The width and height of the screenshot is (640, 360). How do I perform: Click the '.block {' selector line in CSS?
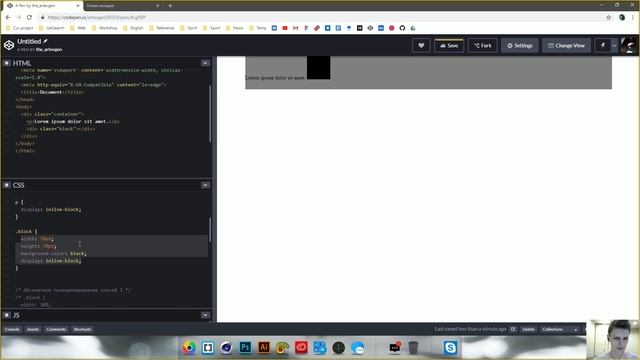click(x=26, y=231)
